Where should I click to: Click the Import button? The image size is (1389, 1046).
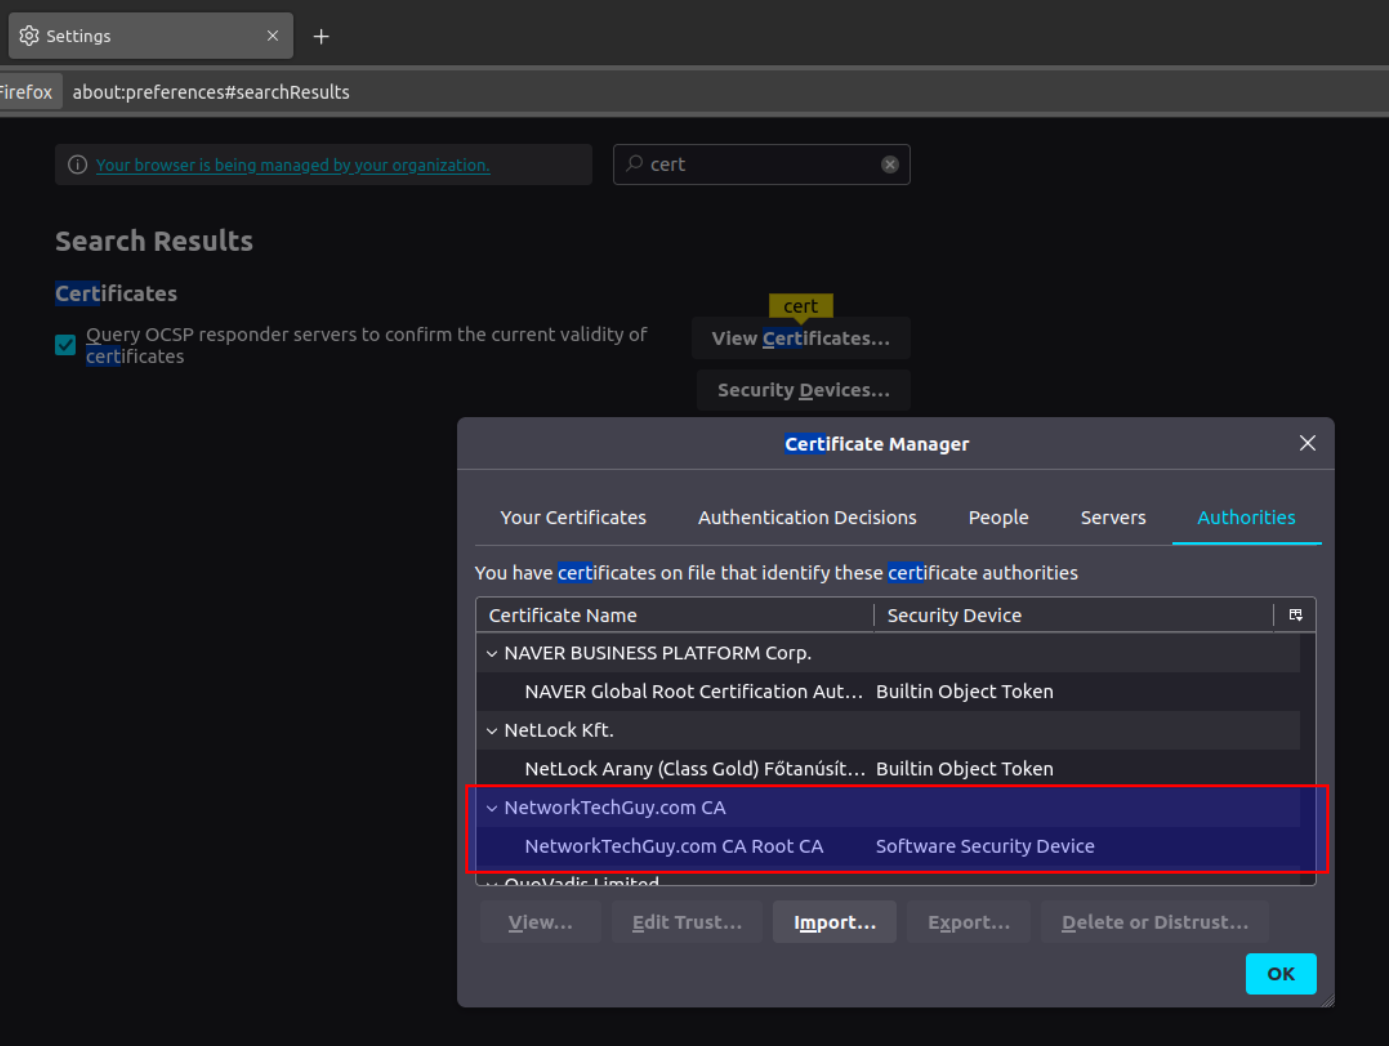click(x=834, y=922)
